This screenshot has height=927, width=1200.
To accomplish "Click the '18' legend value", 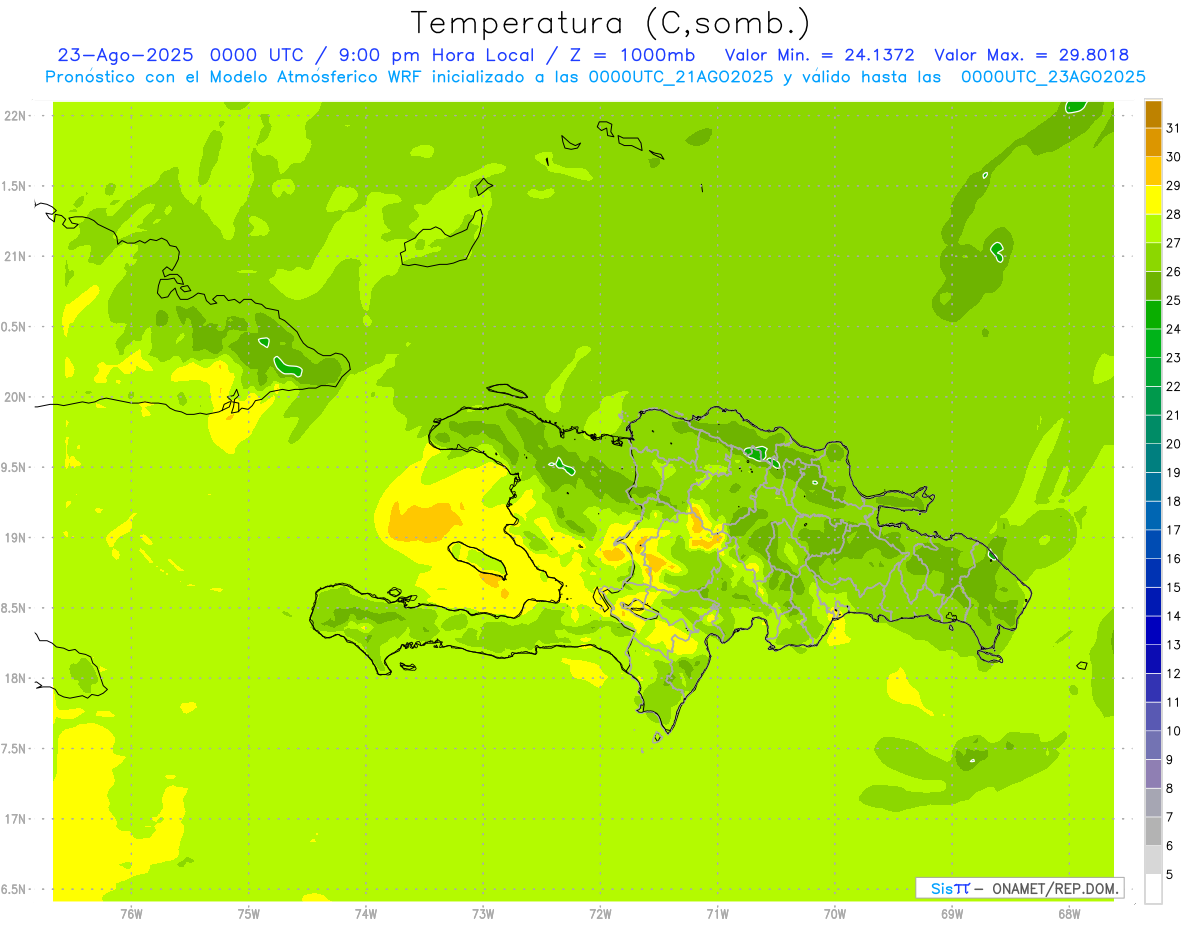I will [x=1173, y=501].
